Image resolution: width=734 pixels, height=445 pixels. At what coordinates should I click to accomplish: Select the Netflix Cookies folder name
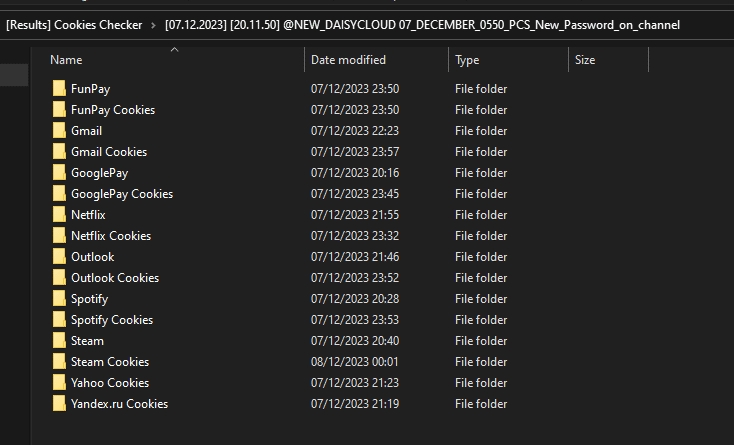click(111, 236)
